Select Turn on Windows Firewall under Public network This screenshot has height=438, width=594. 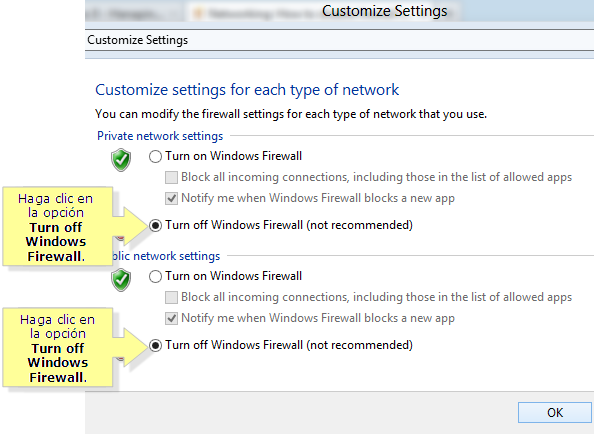155,277
